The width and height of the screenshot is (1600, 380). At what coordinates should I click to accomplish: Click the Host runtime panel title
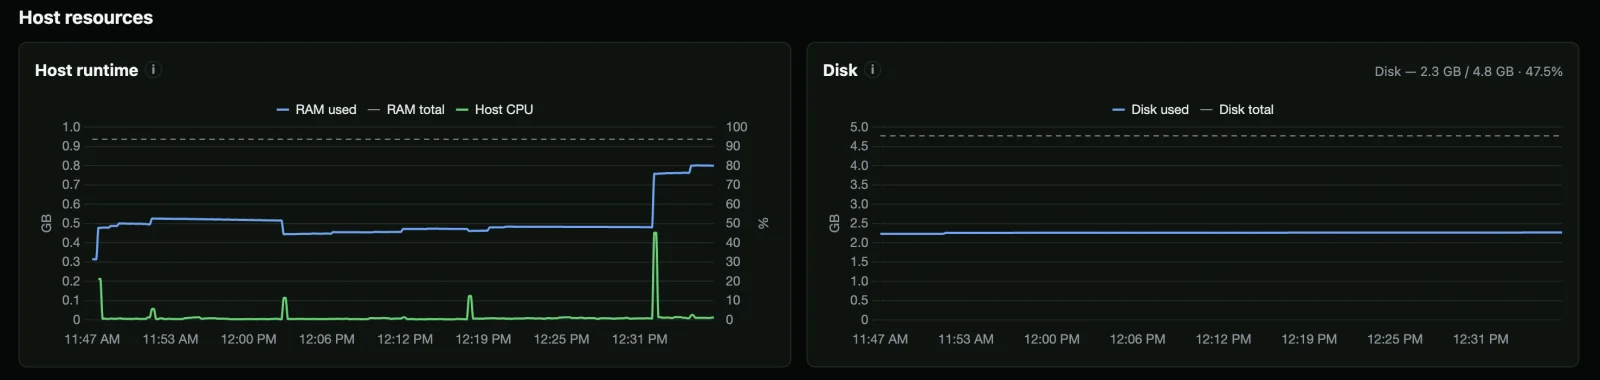click(x=86, y=70)
